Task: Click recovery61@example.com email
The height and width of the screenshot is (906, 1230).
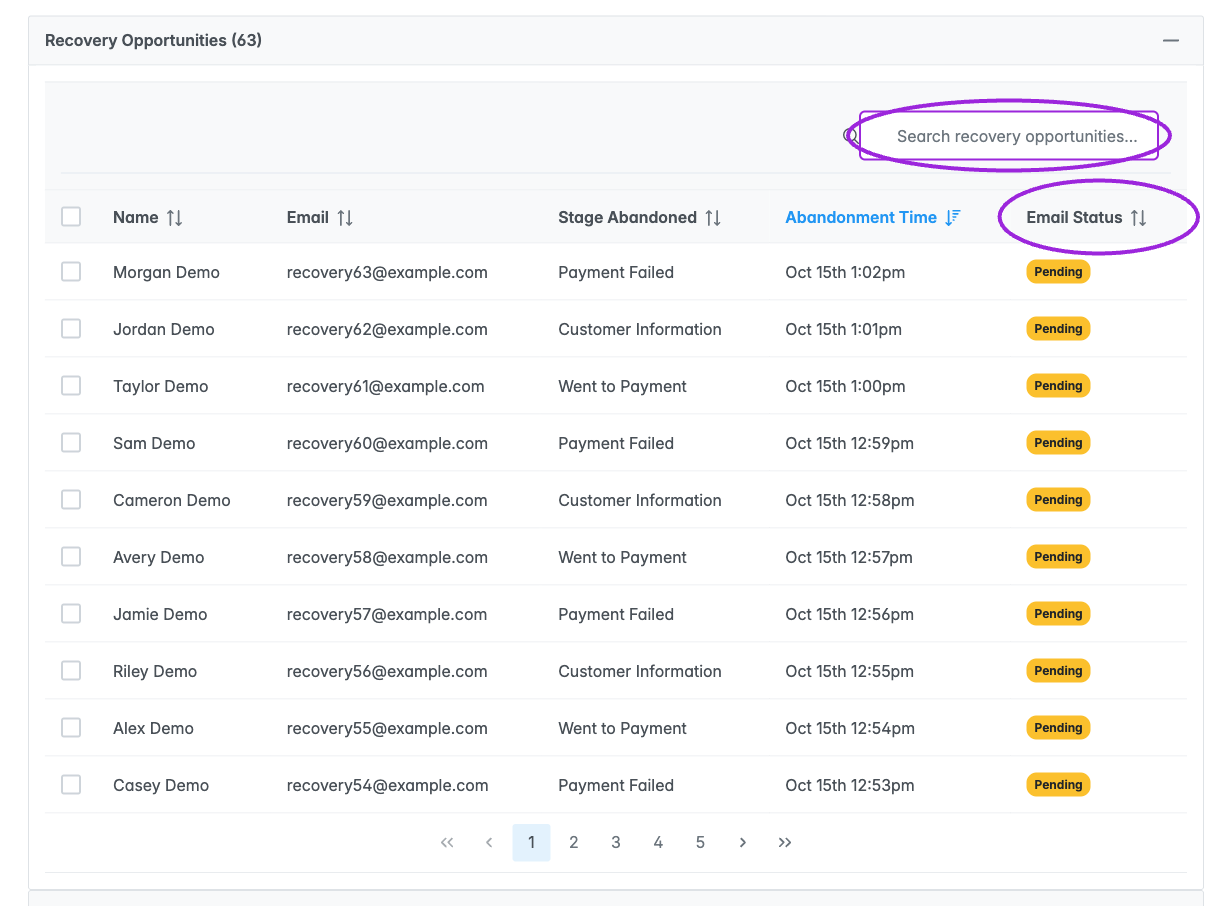Action: pyautogui.click(x=386, y=386)
